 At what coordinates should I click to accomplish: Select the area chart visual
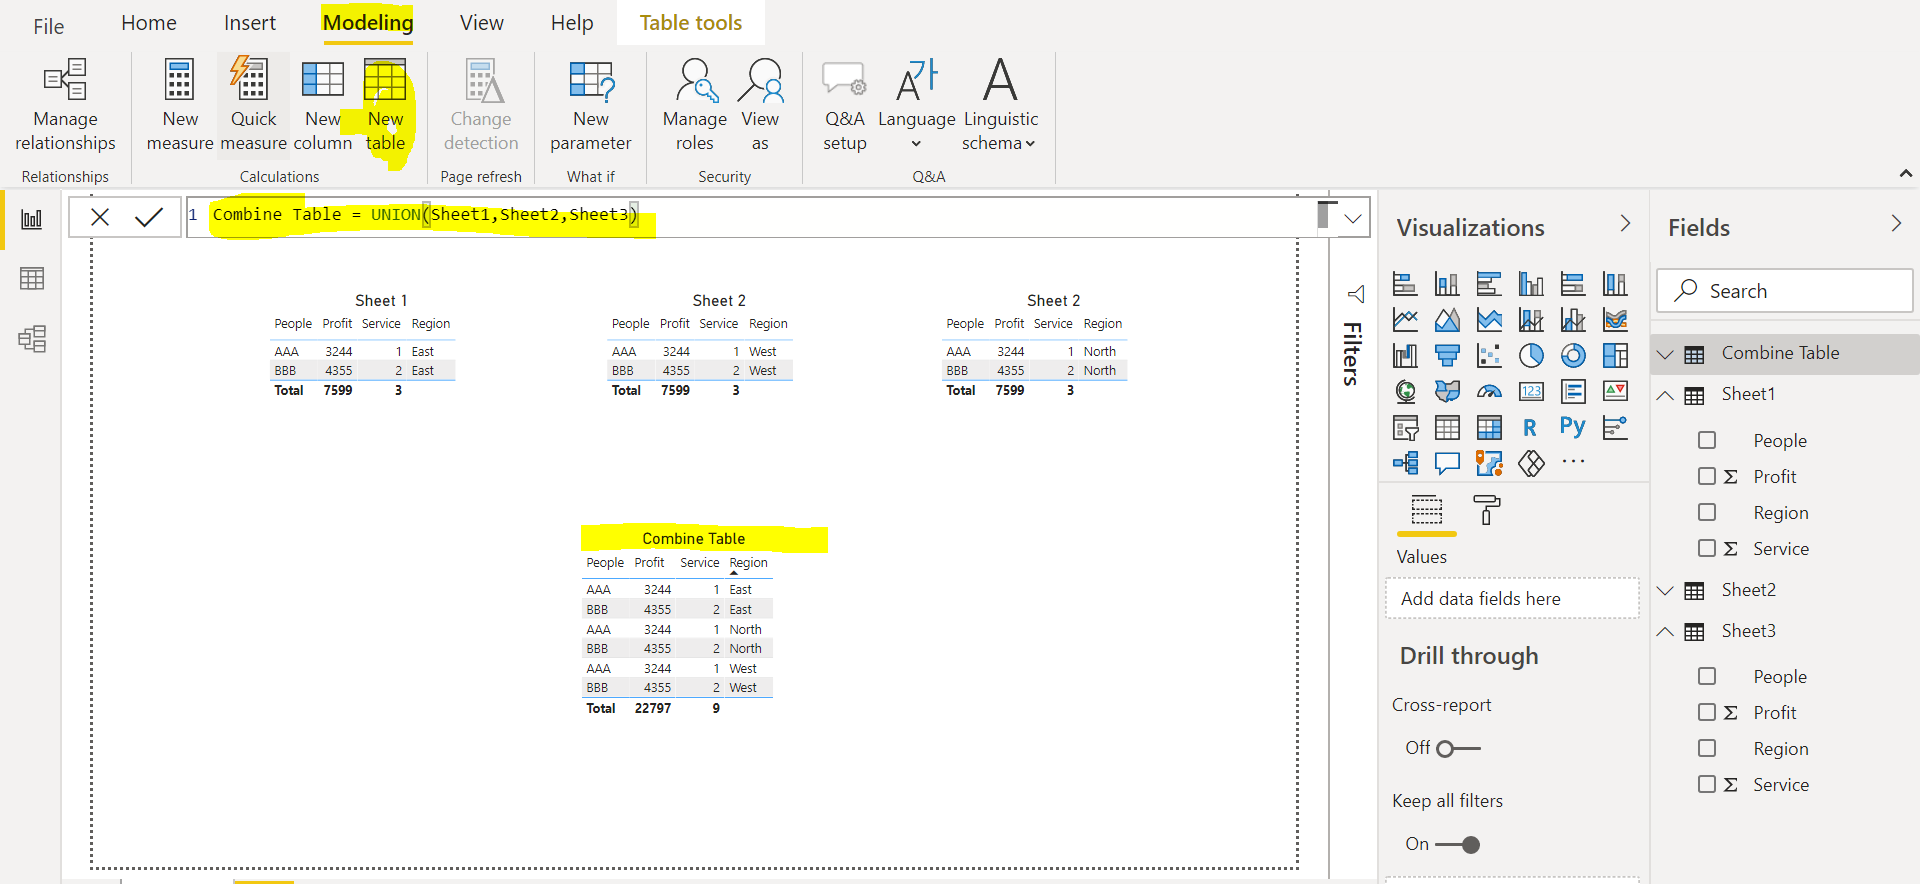tap(1447, 320)
